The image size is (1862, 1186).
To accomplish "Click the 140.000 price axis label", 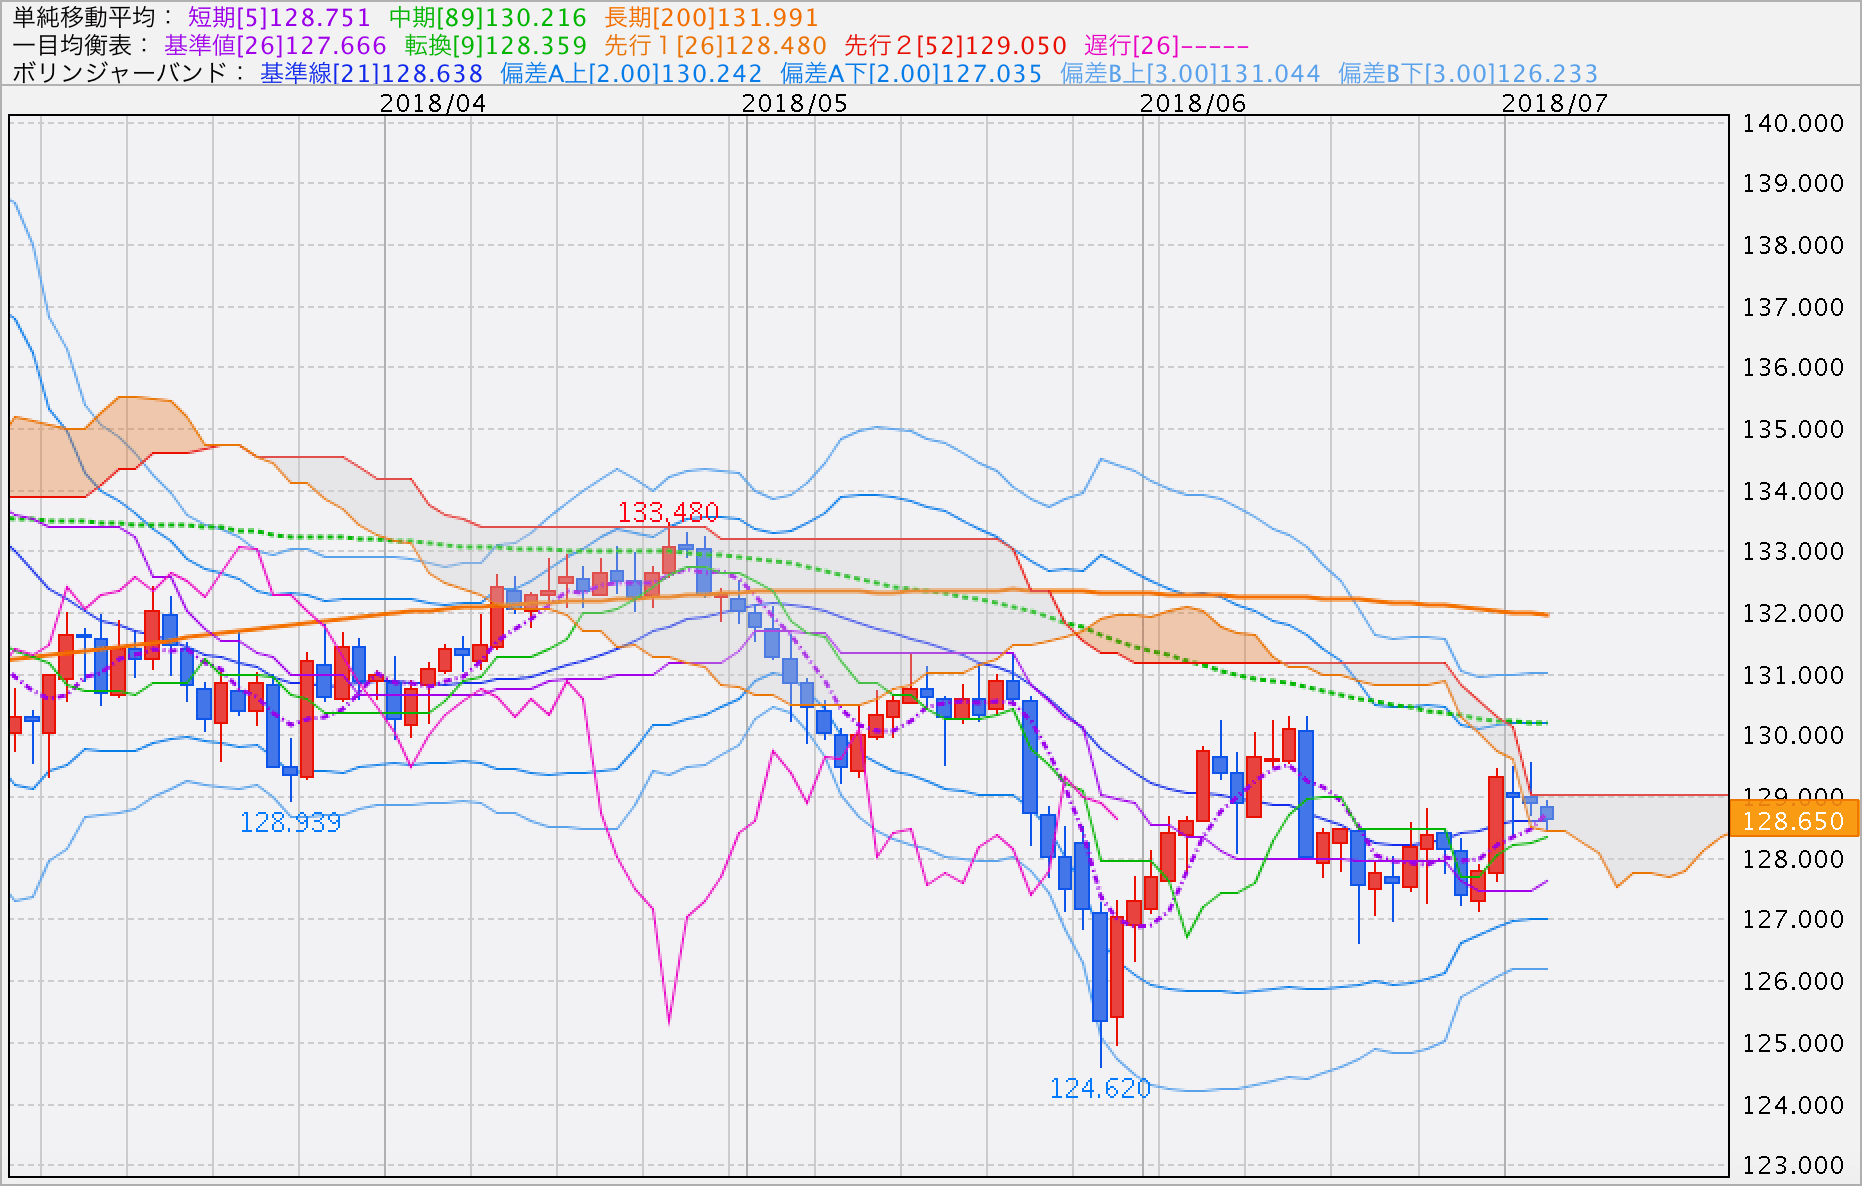I will click(1793, 123).
